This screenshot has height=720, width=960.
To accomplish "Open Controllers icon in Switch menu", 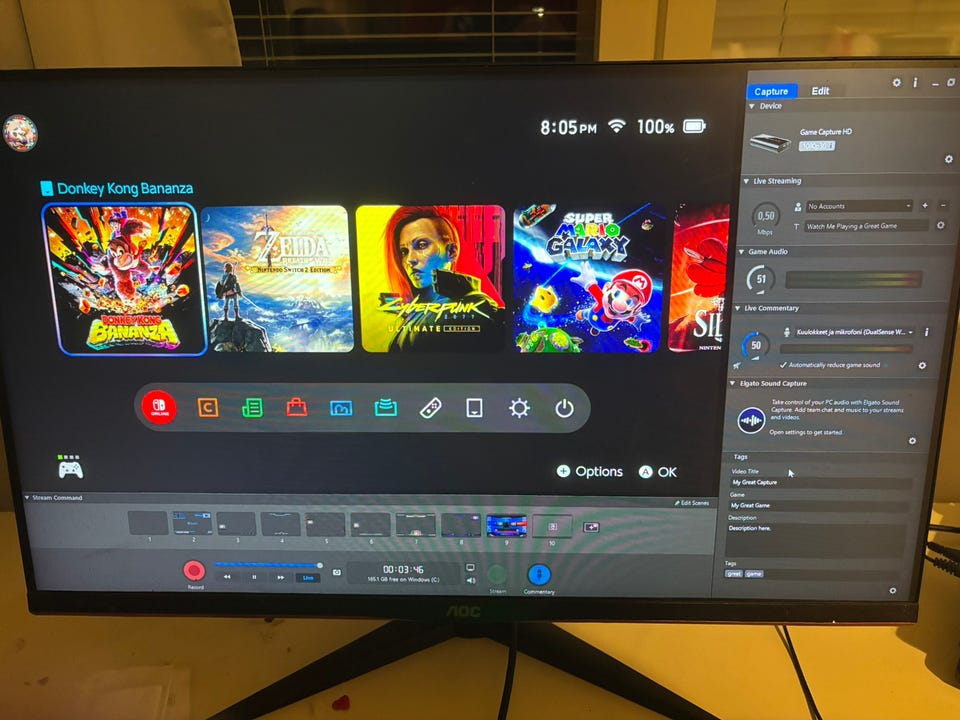I will click(x=430, y=408).
